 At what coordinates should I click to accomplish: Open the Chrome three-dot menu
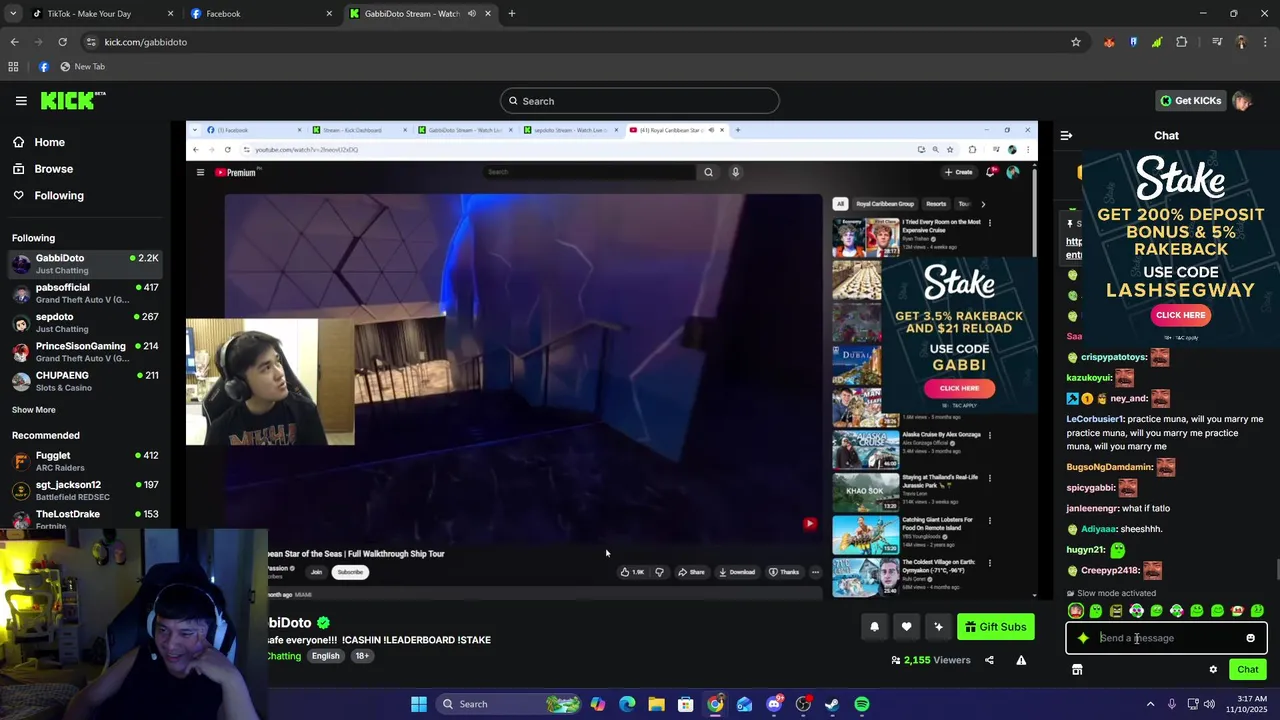1265,42
